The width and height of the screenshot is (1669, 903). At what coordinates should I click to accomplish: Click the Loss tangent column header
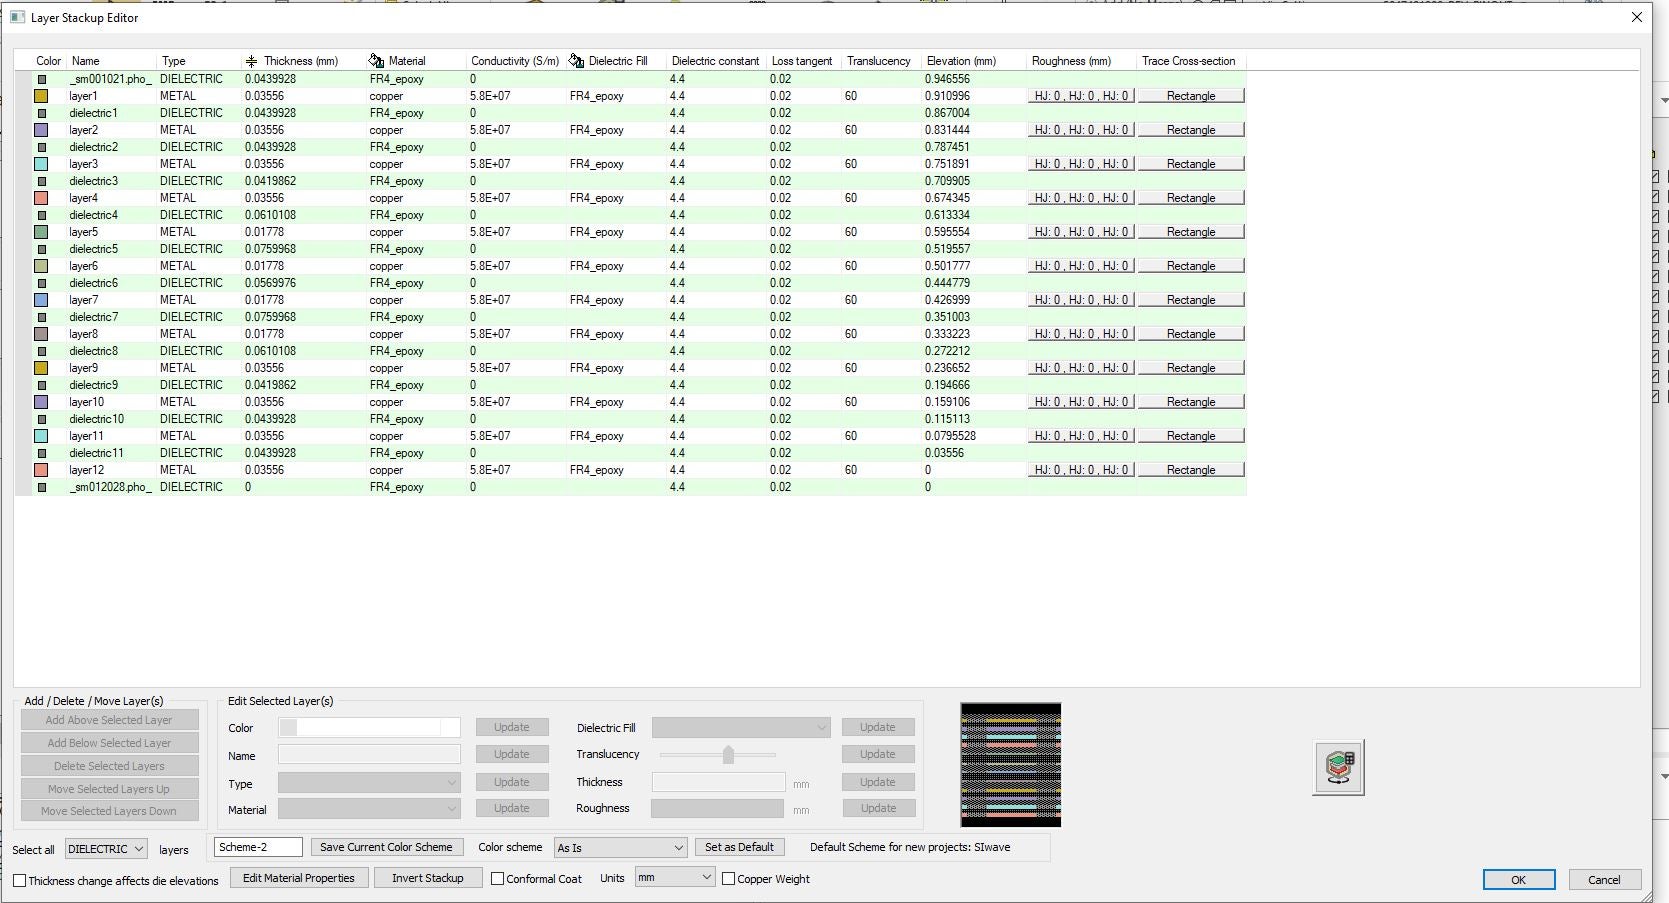[802, 61]
